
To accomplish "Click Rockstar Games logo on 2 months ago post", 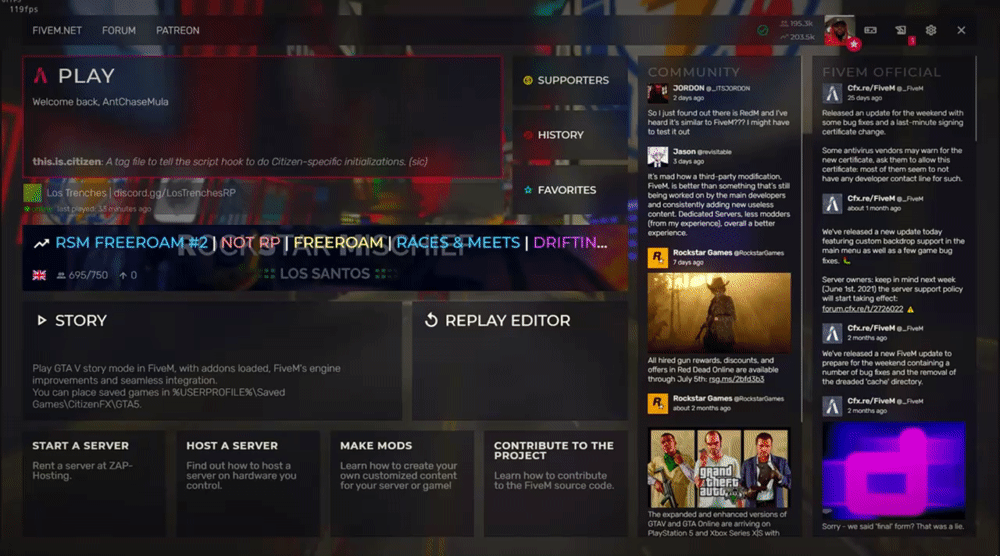I will [658, 403].
